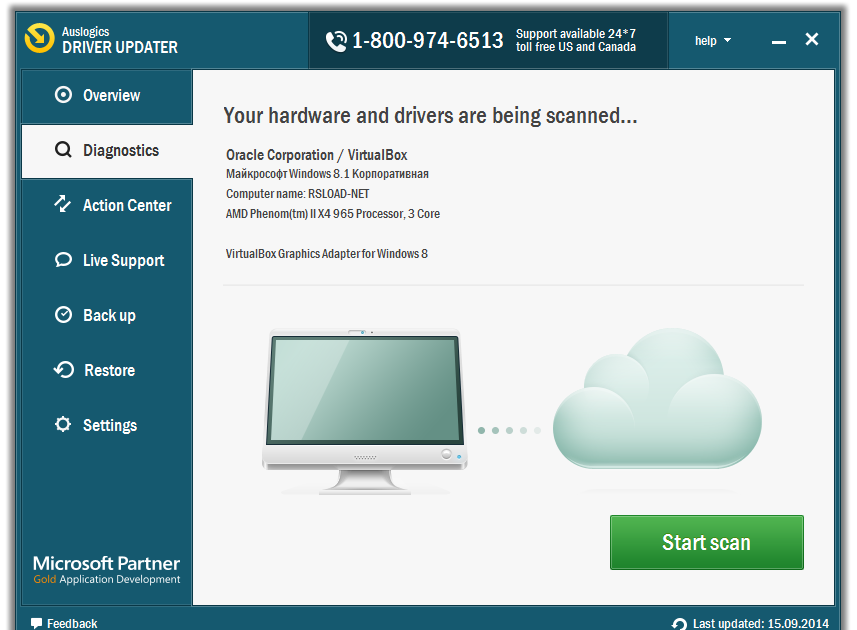The image size is (857, 630).
Task: Click the Feedback speech bubble icon
Action: [x=37, y=623]
